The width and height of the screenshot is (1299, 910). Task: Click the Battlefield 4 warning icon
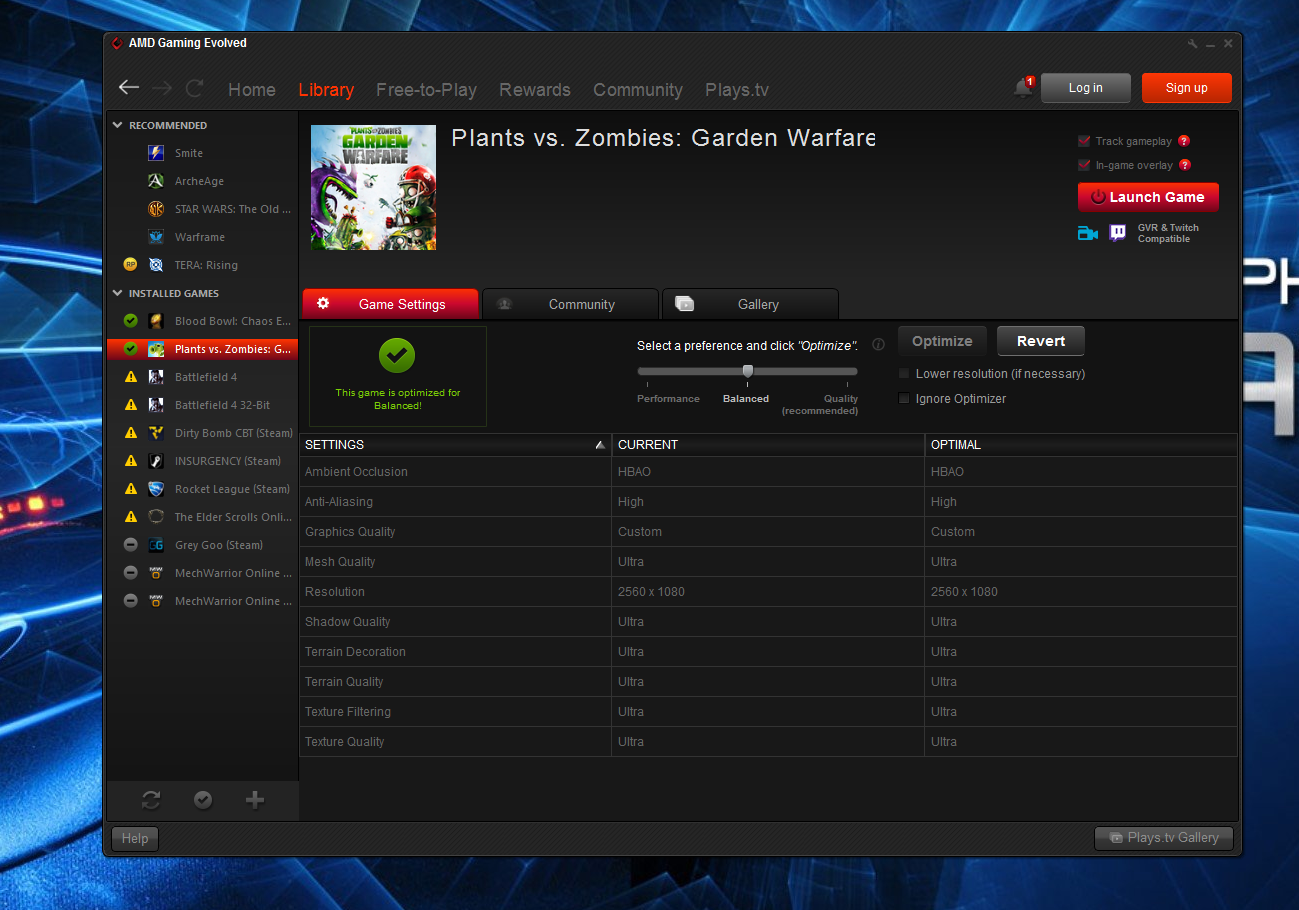130,377
